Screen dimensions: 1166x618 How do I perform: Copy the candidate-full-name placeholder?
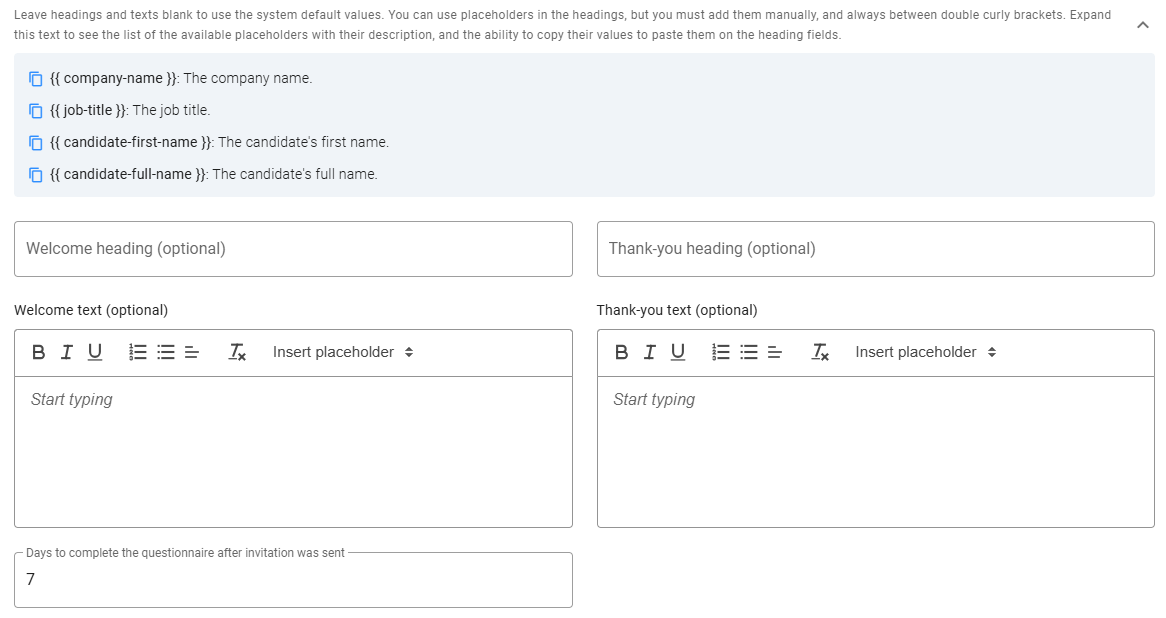[x=35, y=174]
